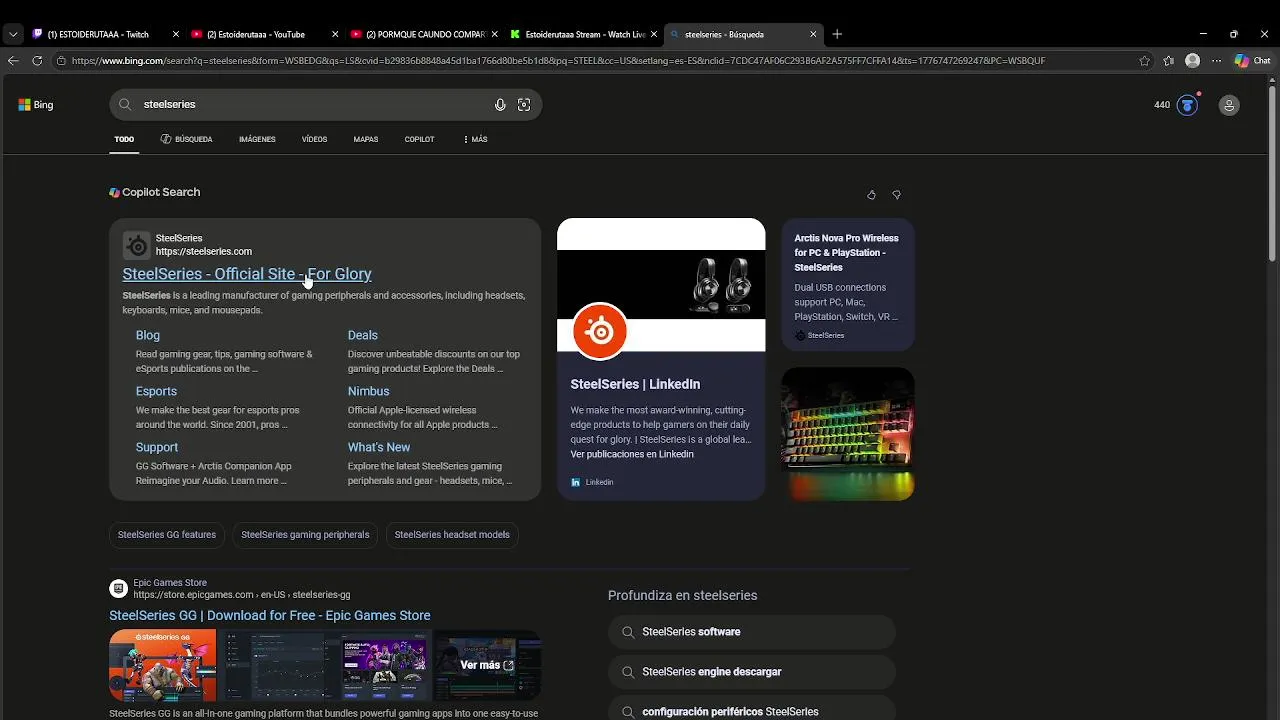This screenshot has height=720, width=1280.
Task: Open SteelSeries | LinkedIn card title
Action: pos(635,384)
